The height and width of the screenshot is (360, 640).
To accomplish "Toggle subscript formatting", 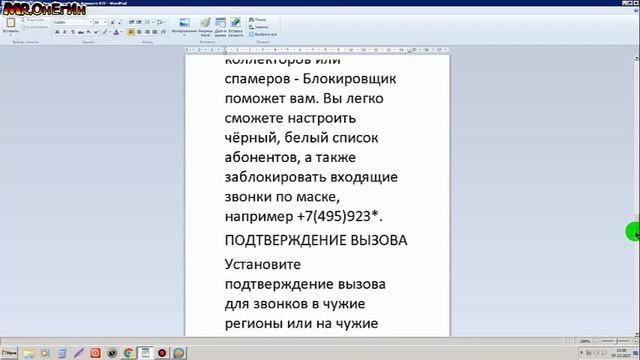I will (x=89, y=32).
